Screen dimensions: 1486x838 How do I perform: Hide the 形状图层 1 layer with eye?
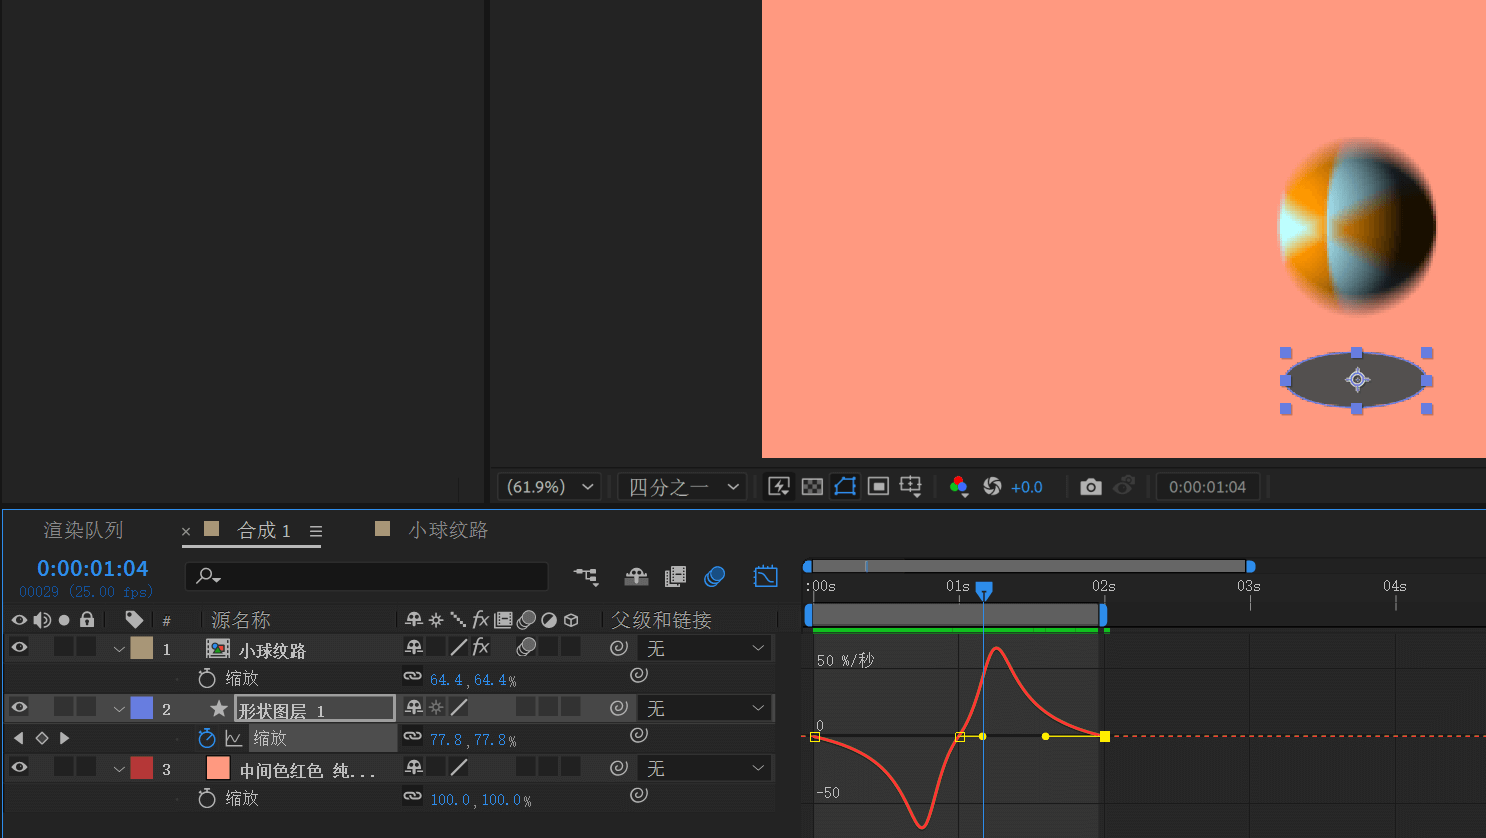pos(19,707)
